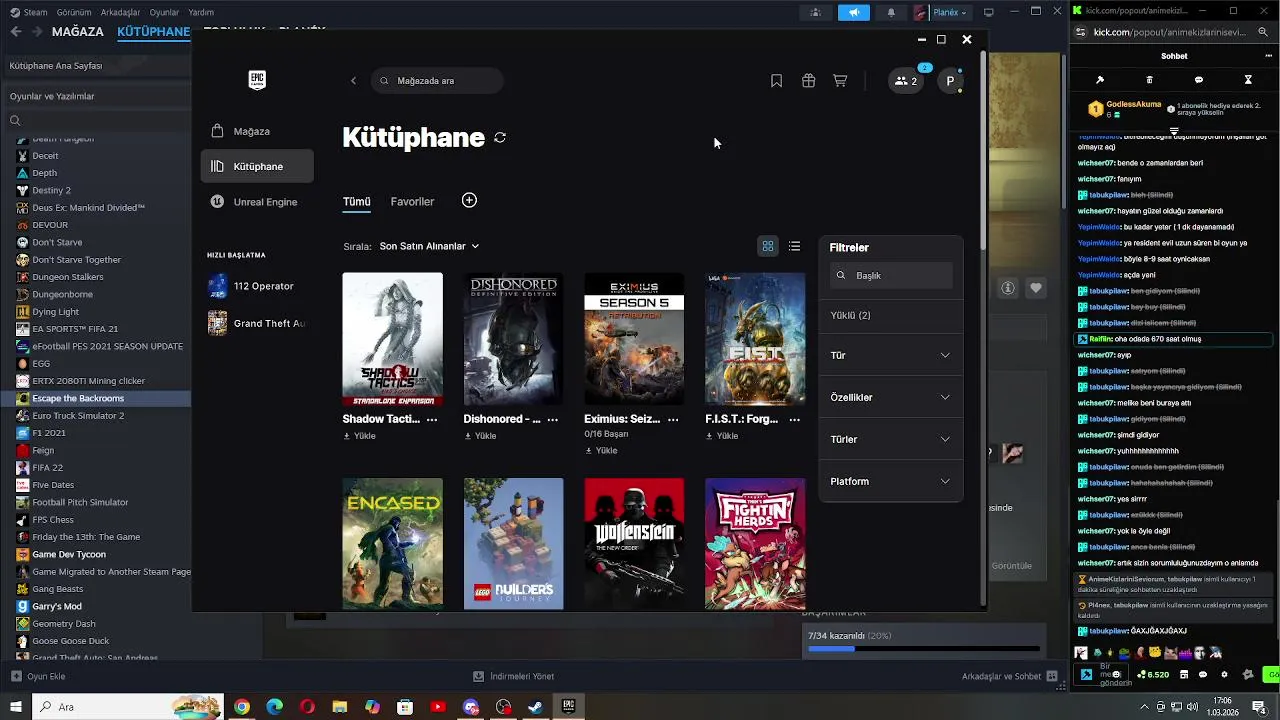Image resolution: width=1280 pixels, height=720 pixels.
Task: Open the Epic shopping cart icon
Action: tap(840, 81)
